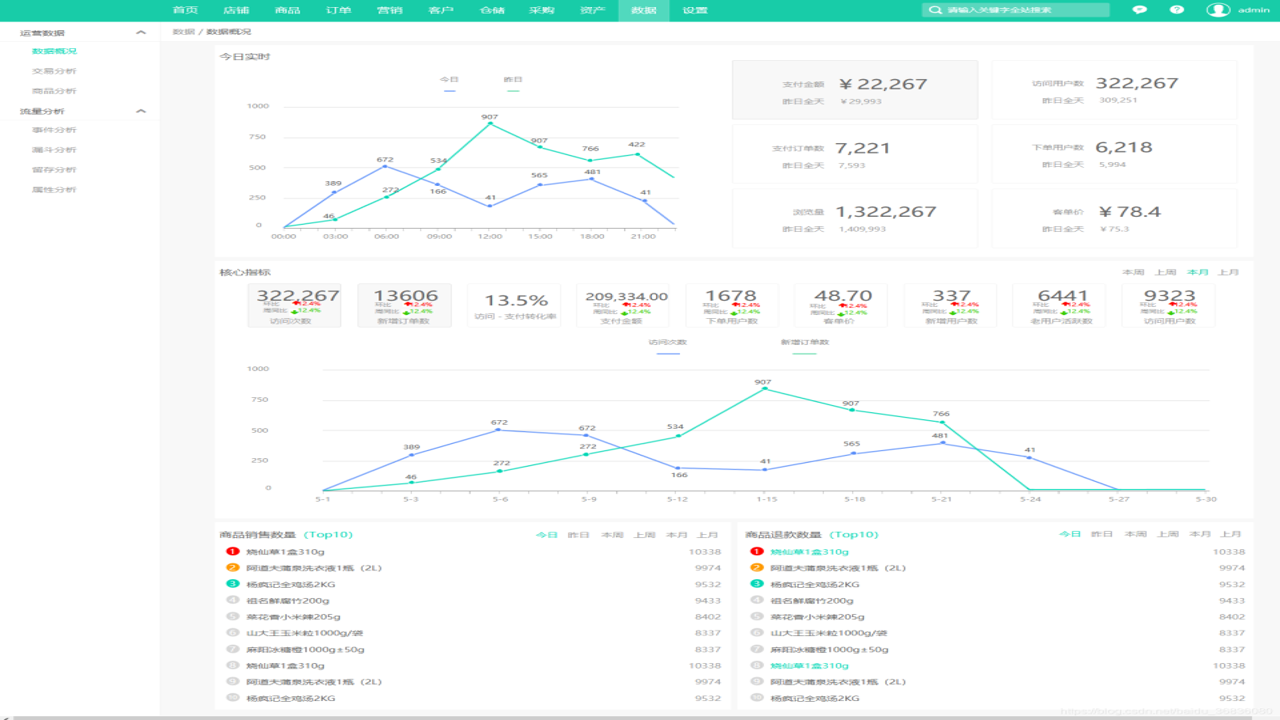
Task: Click the teal rank 3 badge in sales list
Action: (x=232, y=584)
